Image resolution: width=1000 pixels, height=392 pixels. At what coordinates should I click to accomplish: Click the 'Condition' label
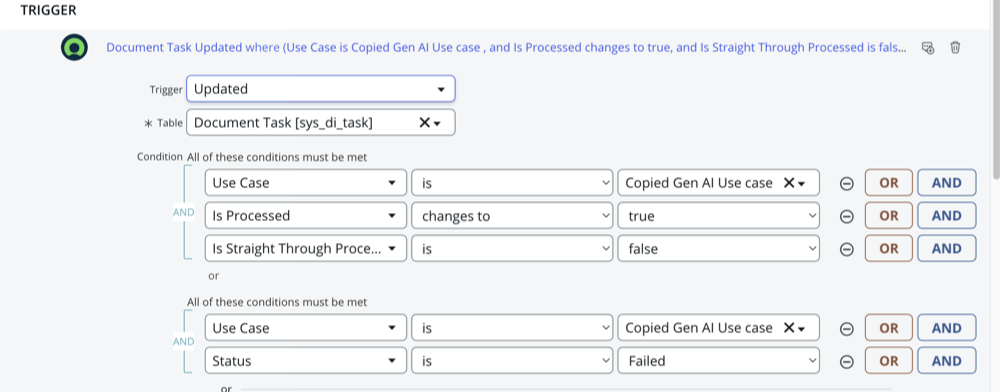tap(159, 156)
